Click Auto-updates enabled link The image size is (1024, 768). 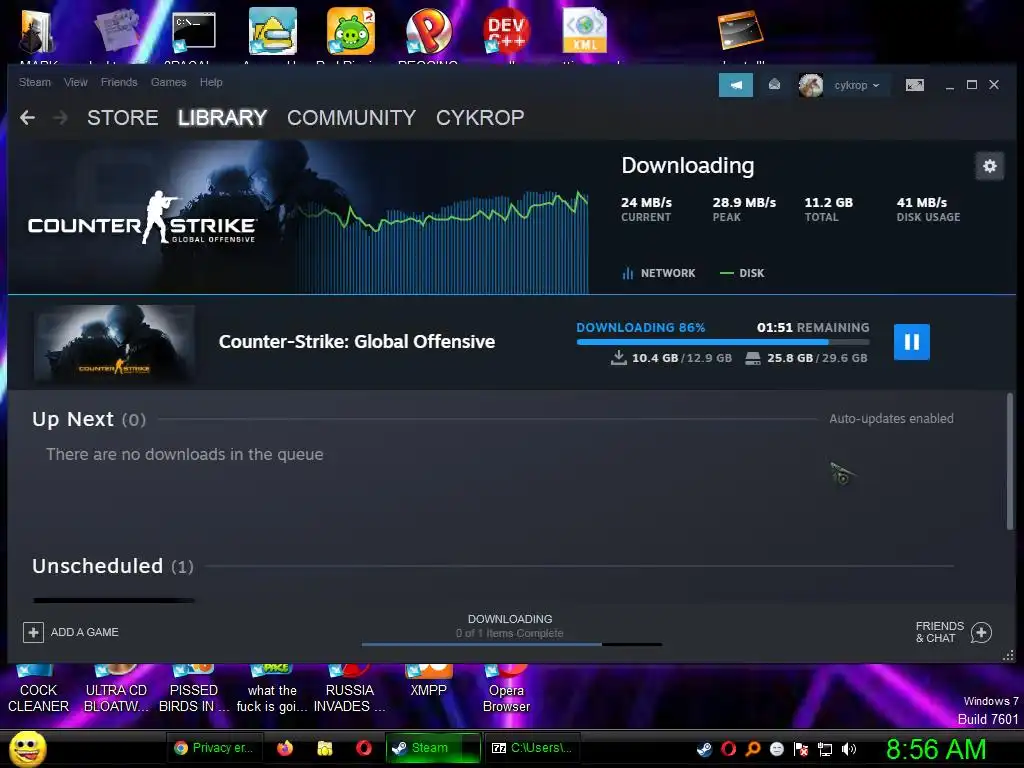point(891,419)
